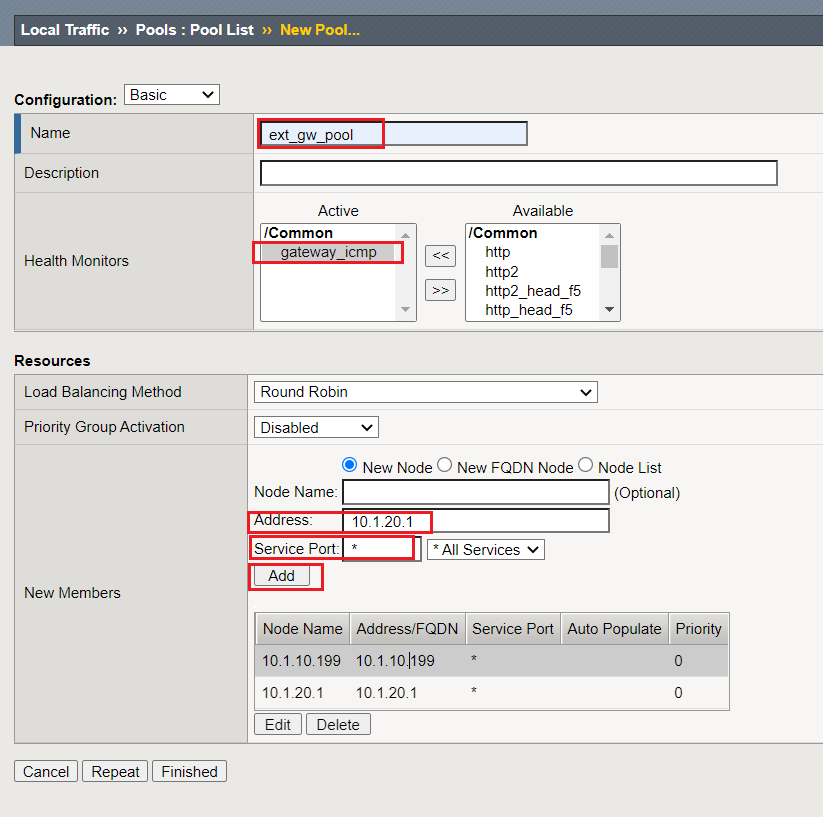Image resolution: width=823 pixels, height=818 pixels.
Task: Delete the selected pool member
Action: tap(338, 725)
